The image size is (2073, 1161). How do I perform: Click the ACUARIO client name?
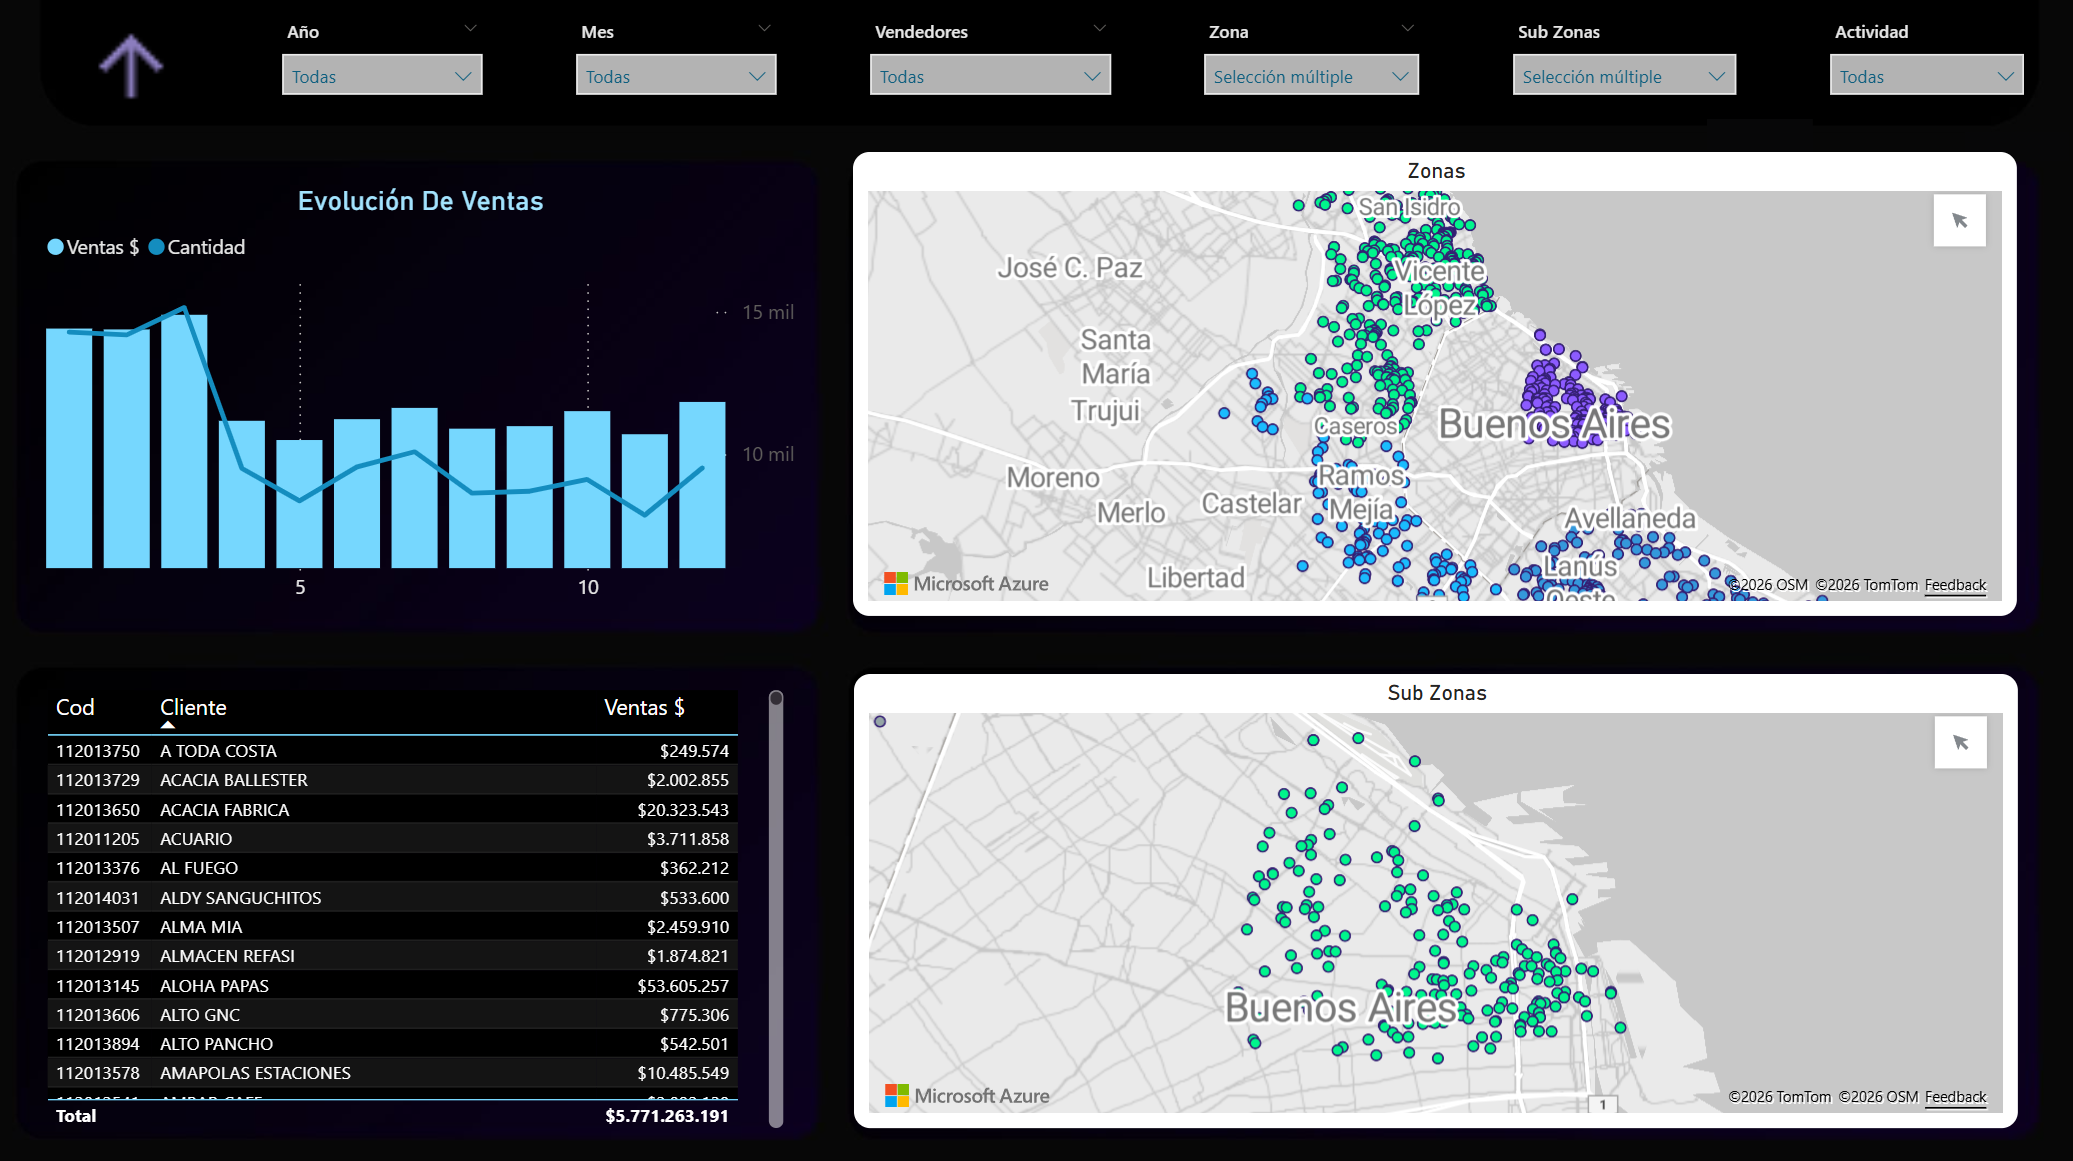196,839
